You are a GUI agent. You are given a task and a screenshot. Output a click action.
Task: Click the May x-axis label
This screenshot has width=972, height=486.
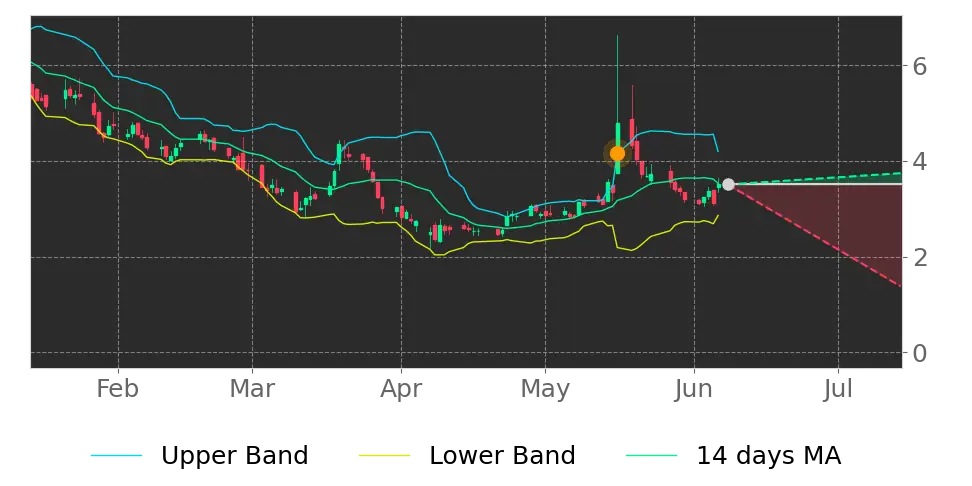[x=546, y=390]
